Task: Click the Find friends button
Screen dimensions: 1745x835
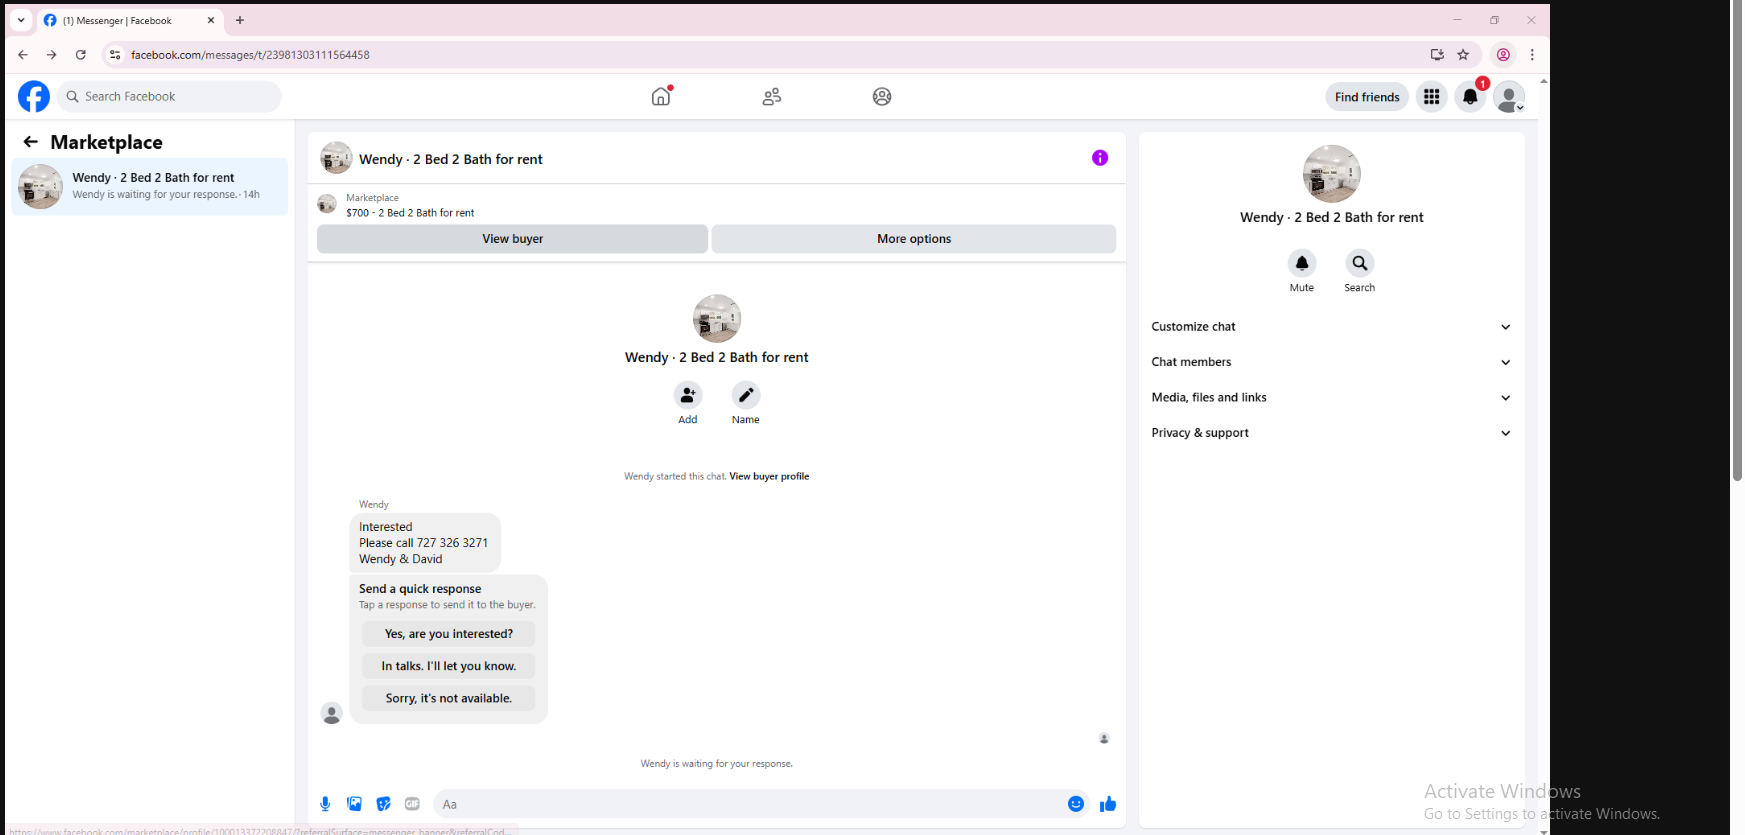Action: [1367, 97]
